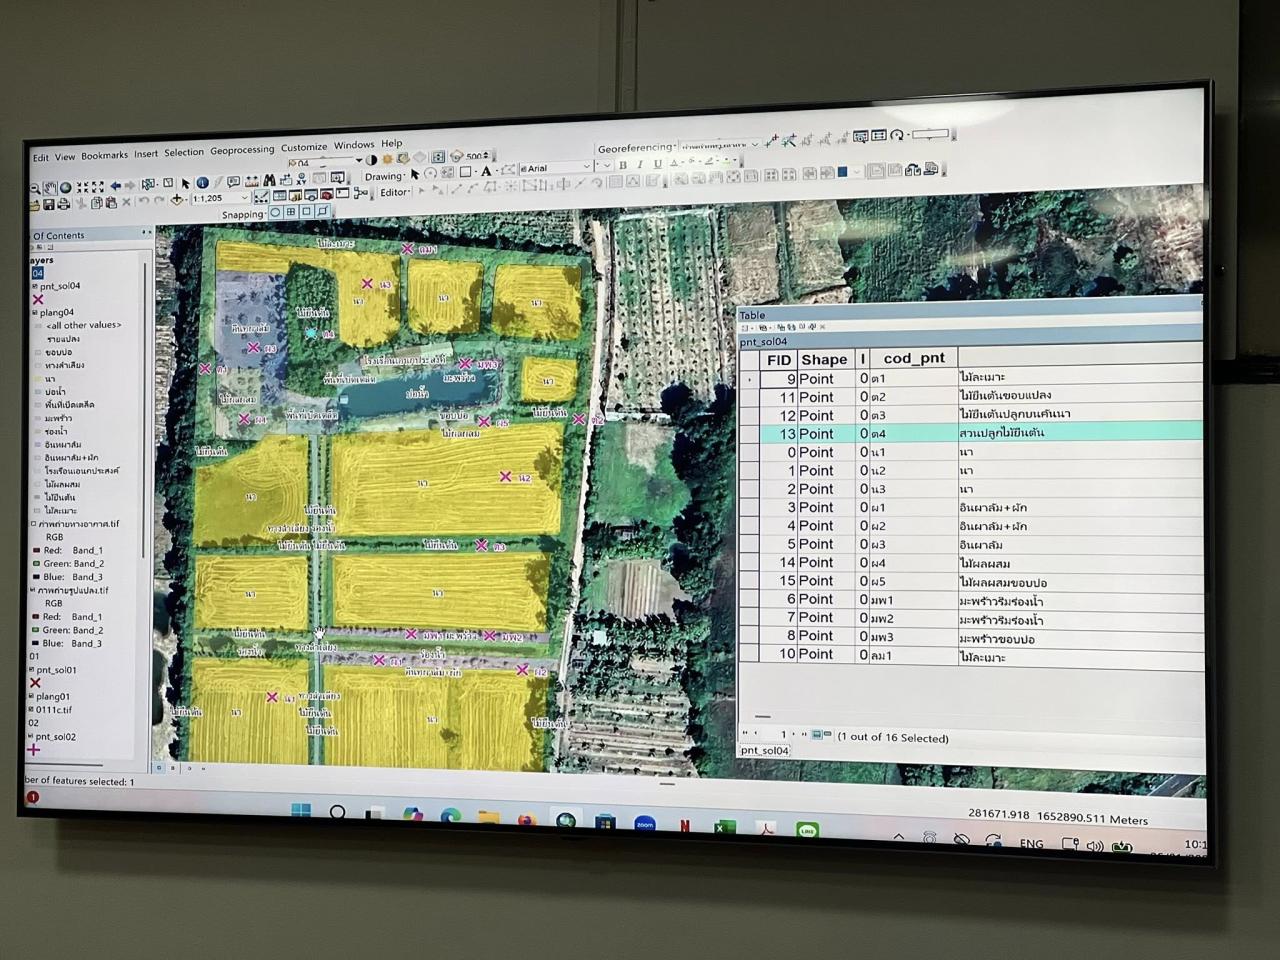1280x960 pixels.
Task: Click the Underline text formatting icon
Action: pos(658,164)
